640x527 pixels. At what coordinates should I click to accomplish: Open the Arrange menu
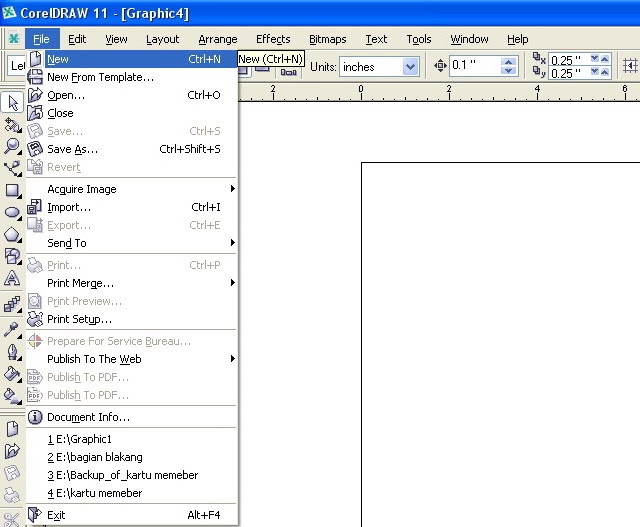click(218, 39)
